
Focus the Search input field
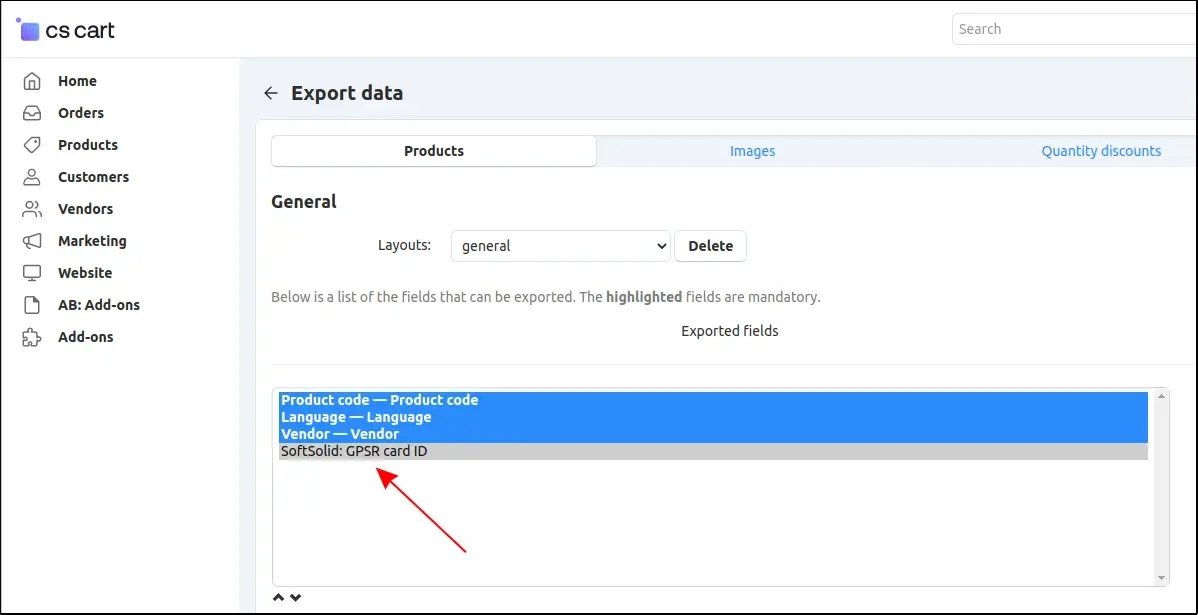(x=1073, y=29)
